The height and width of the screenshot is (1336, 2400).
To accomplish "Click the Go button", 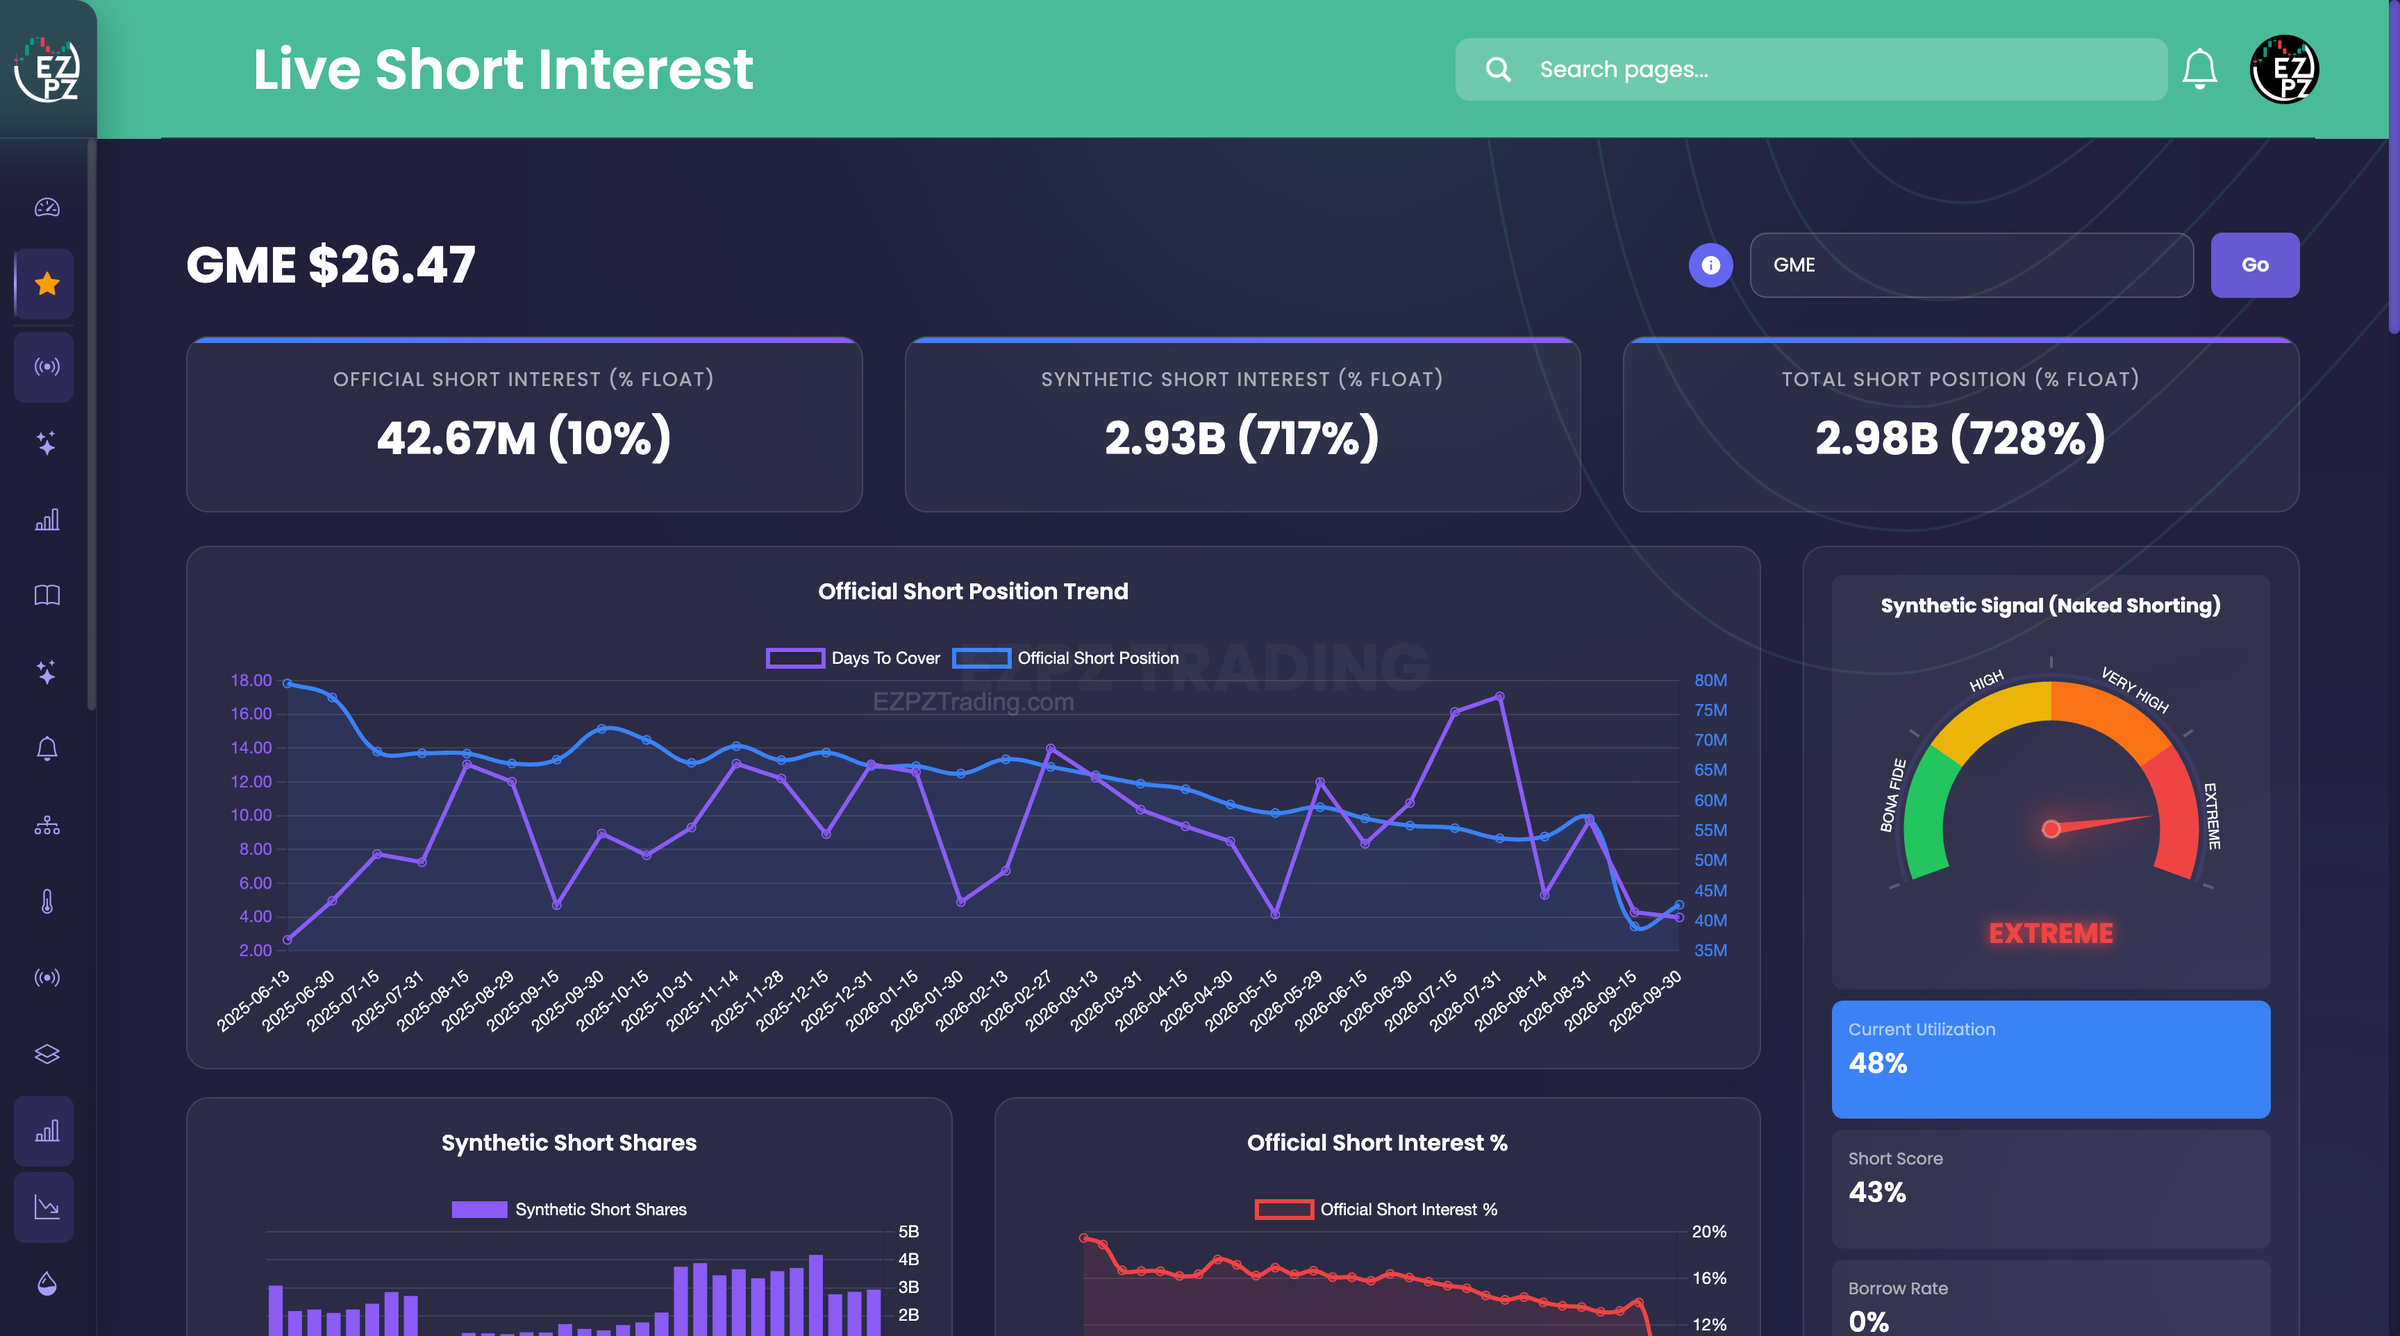I will click(x=2255, y=265).
